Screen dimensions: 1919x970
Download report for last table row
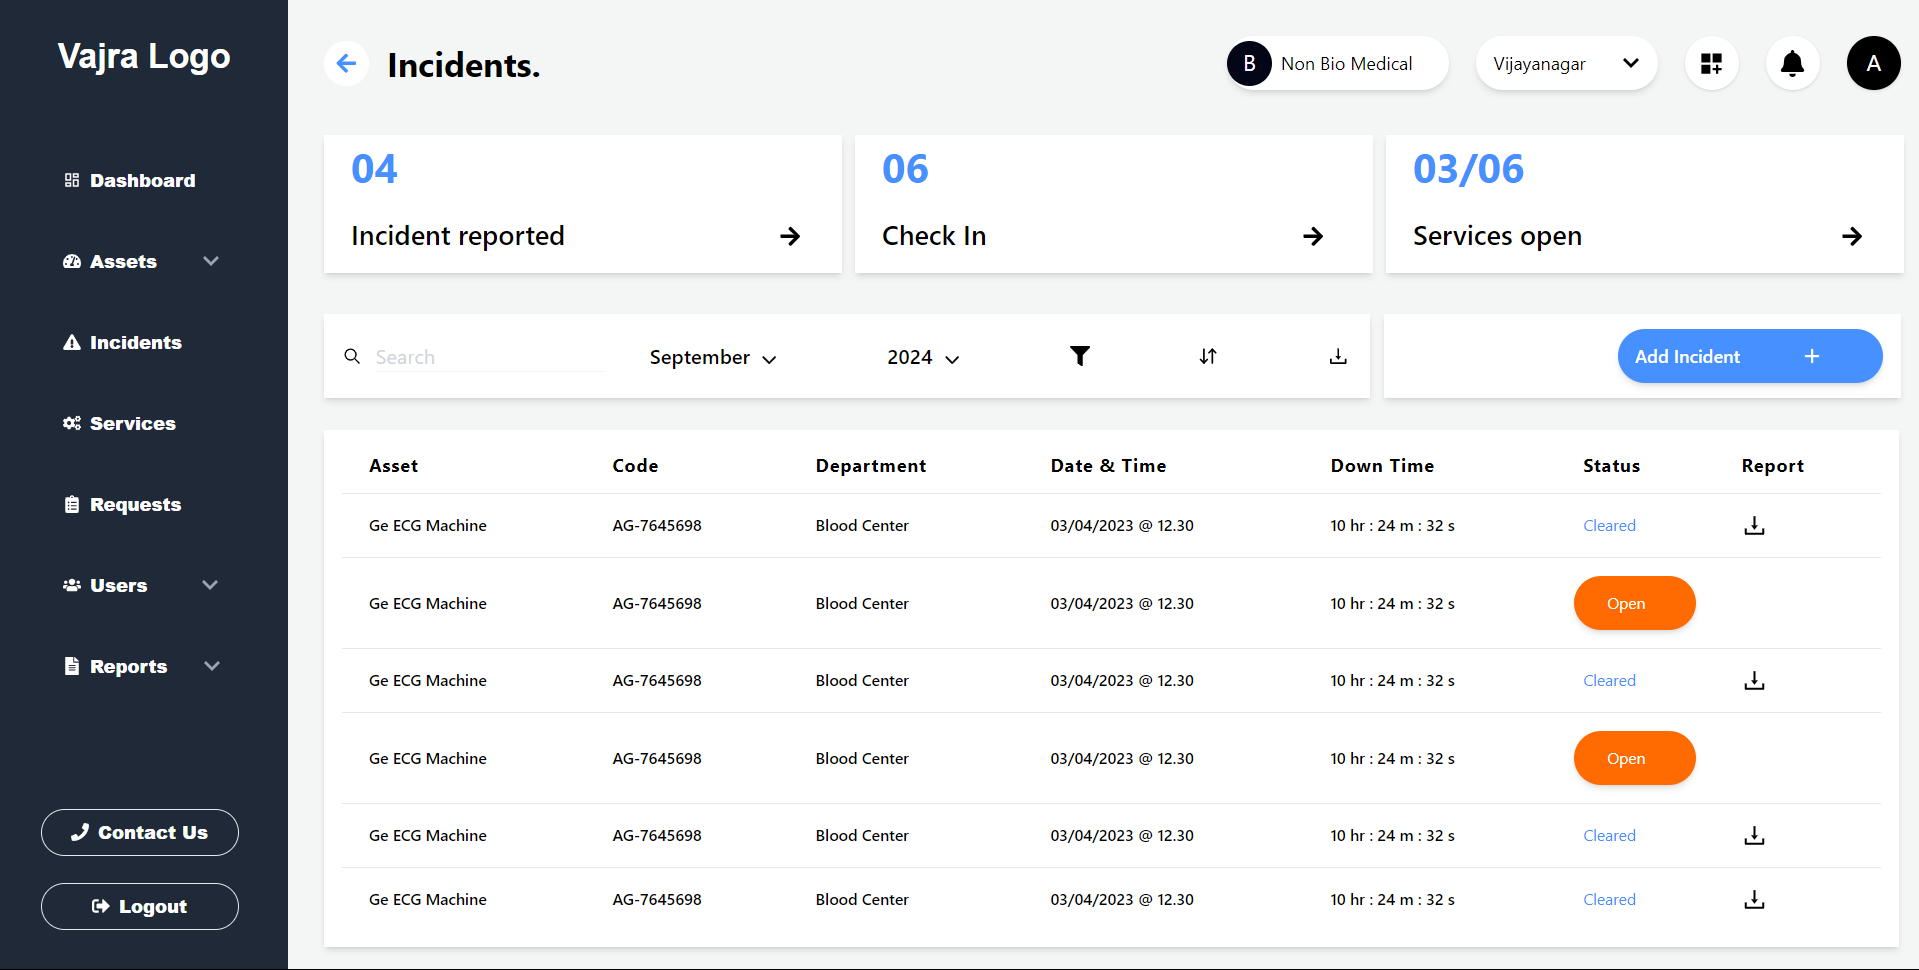pos(1754,900)
